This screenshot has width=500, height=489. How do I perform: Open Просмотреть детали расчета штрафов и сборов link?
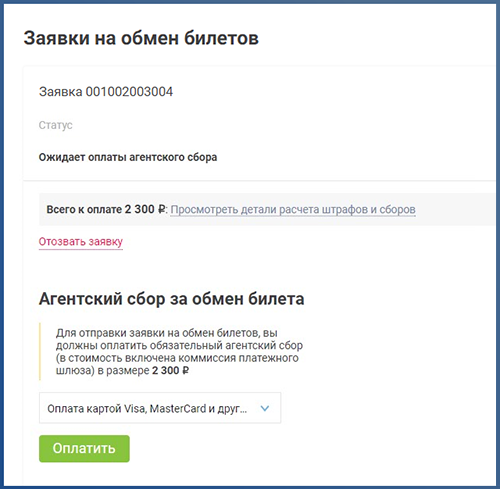[293, 209]
